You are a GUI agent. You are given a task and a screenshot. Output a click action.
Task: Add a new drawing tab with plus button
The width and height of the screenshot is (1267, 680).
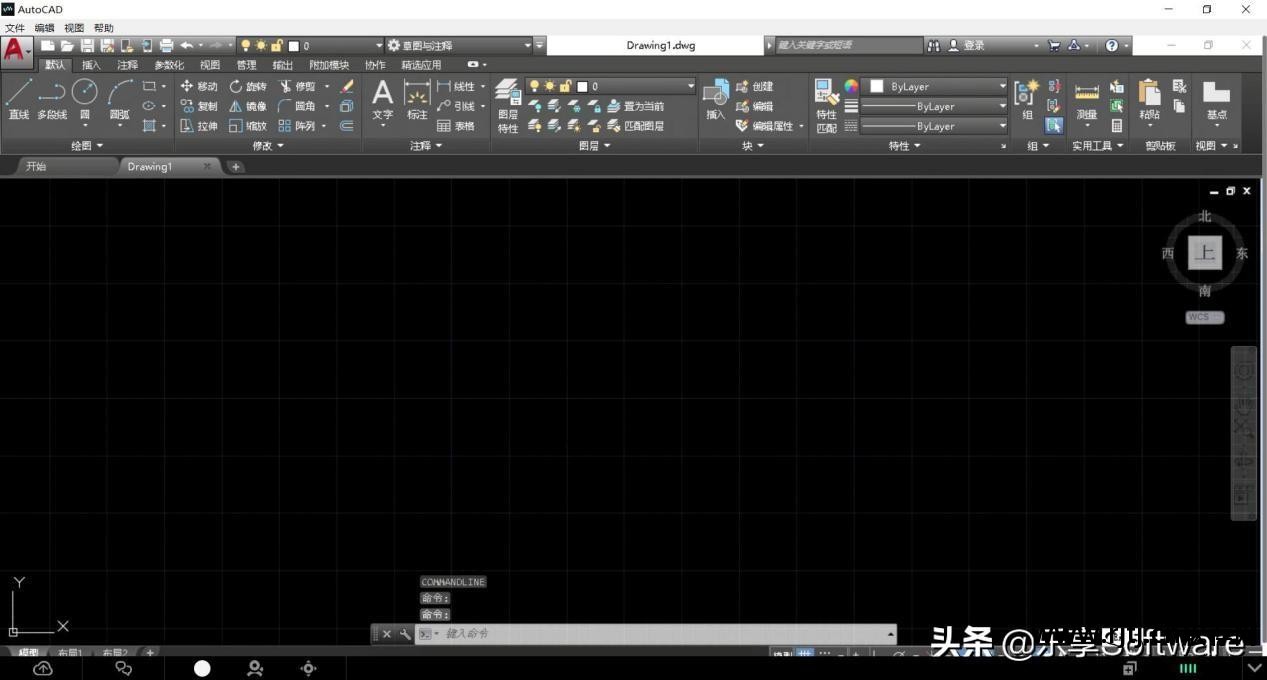(236, 167)
